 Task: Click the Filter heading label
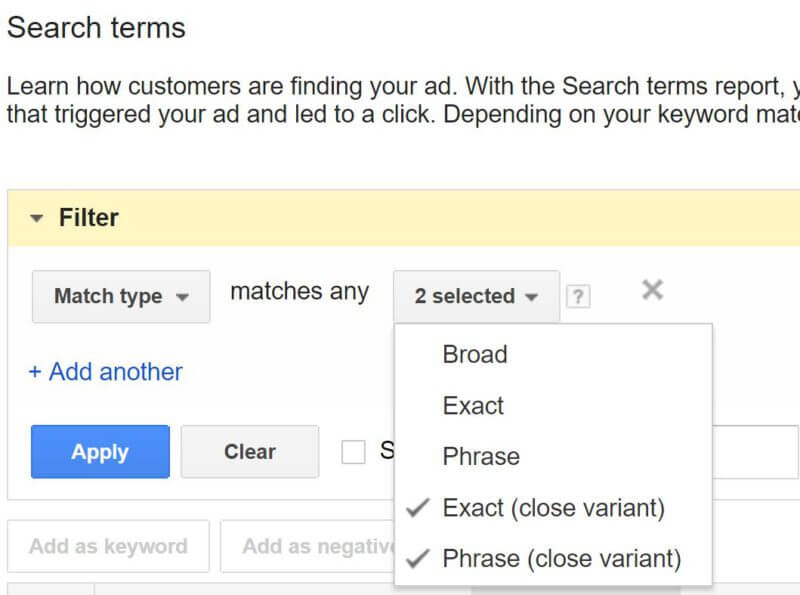(x=89, y=218)
